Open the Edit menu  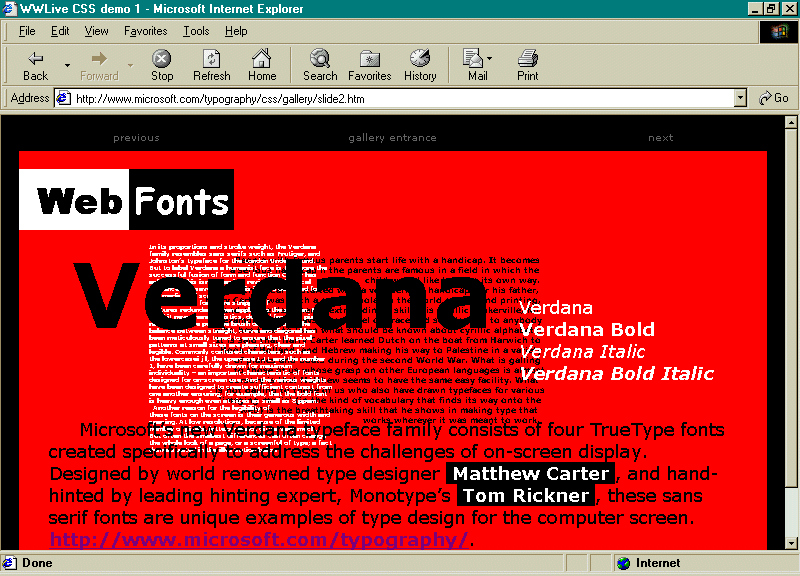(60, 31)
